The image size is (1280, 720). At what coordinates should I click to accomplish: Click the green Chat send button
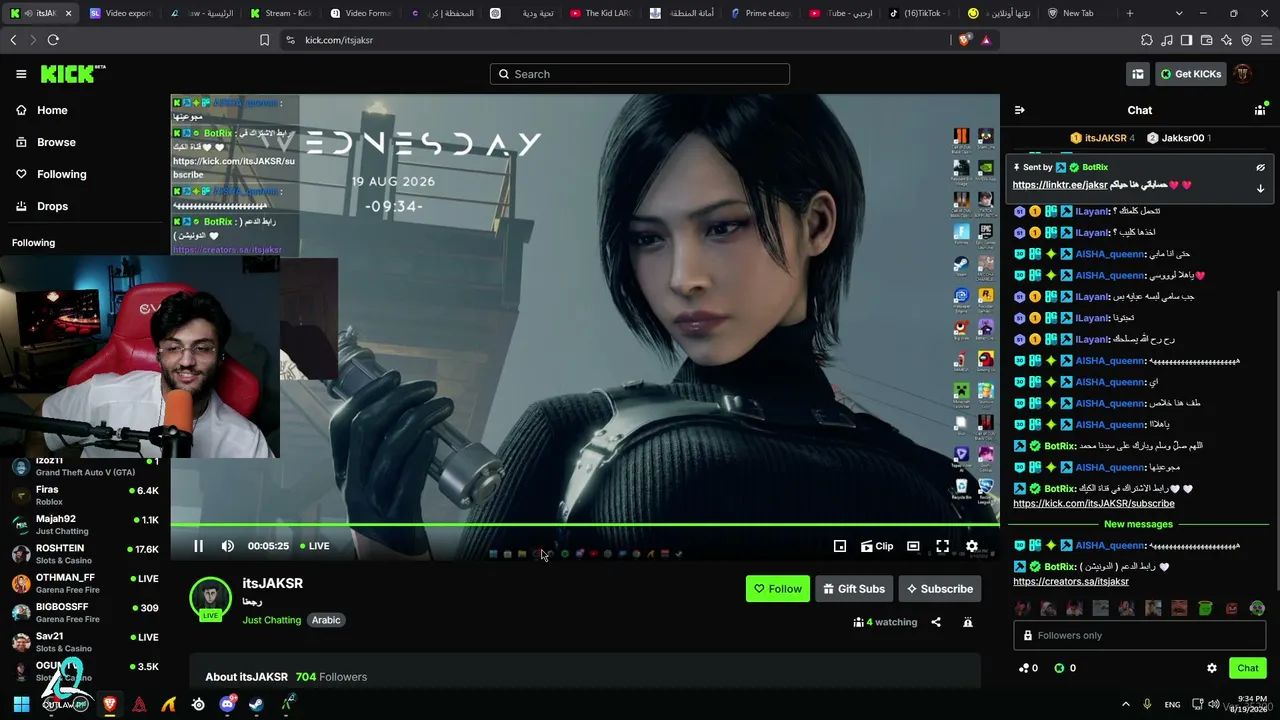click(1248, 668)
